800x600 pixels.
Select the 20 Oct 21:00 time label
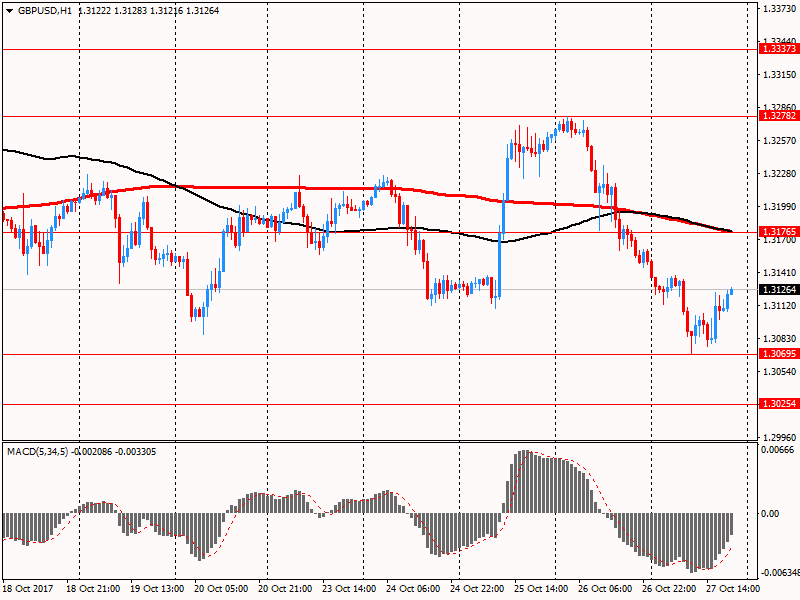click(x=285, y=588)
